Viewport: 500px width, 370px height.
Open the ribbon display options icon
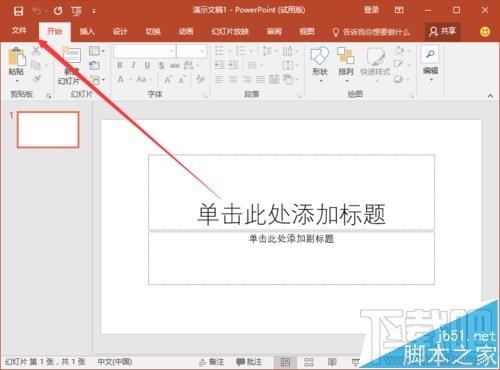(399, 10)
